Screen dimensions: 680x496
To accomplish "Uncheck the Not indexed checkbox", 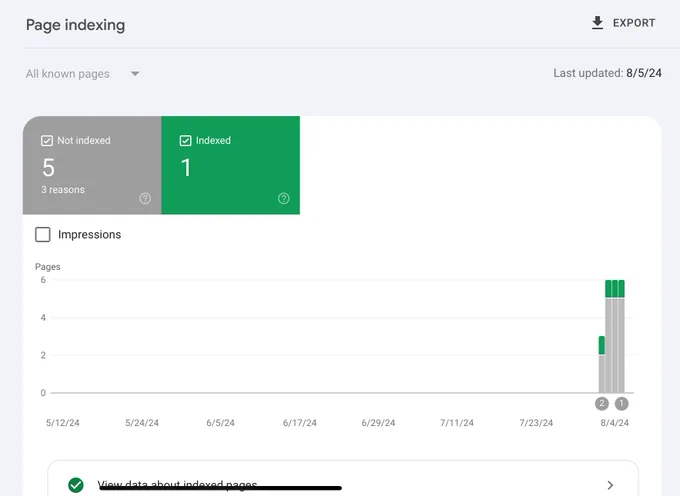I will coord(47,140).
